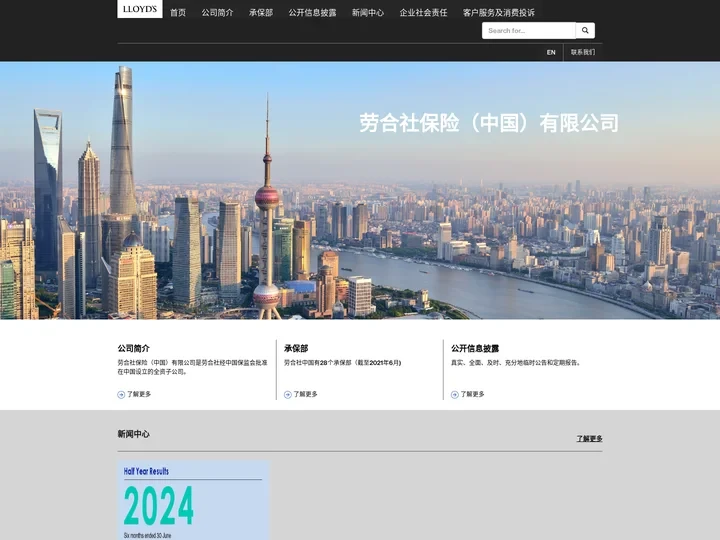
Task: Click the 公司简介 section heading
Action: [x=134, y=349]
